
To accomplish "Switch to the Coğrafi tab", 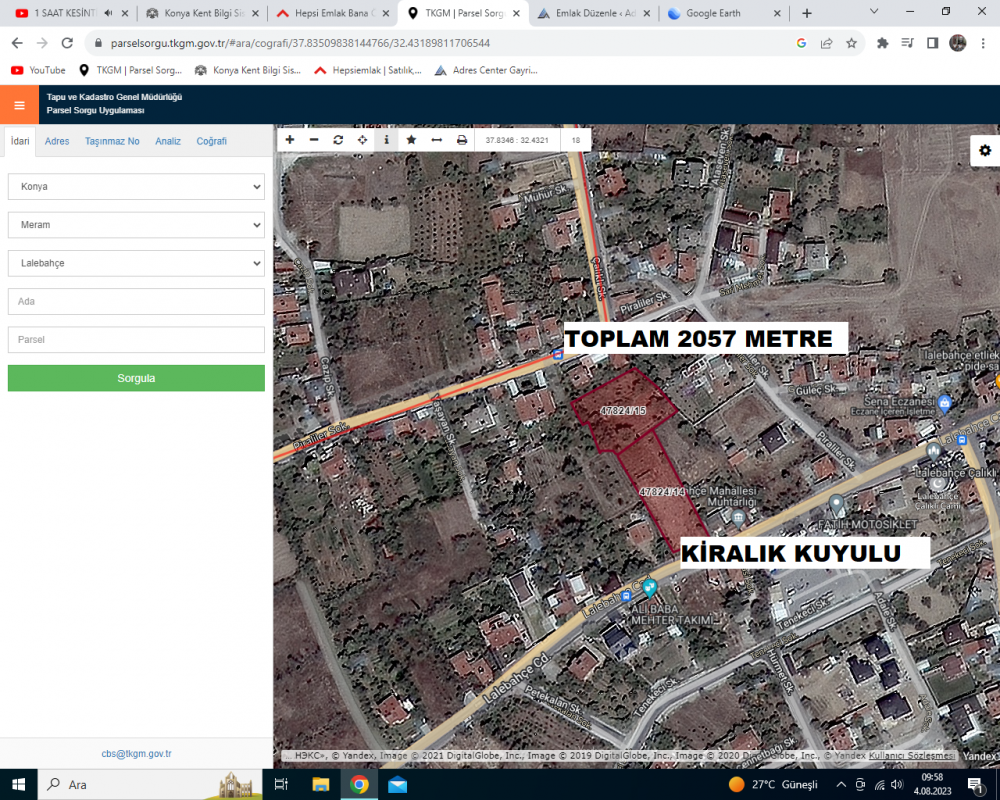I will (x=211, y=141).
